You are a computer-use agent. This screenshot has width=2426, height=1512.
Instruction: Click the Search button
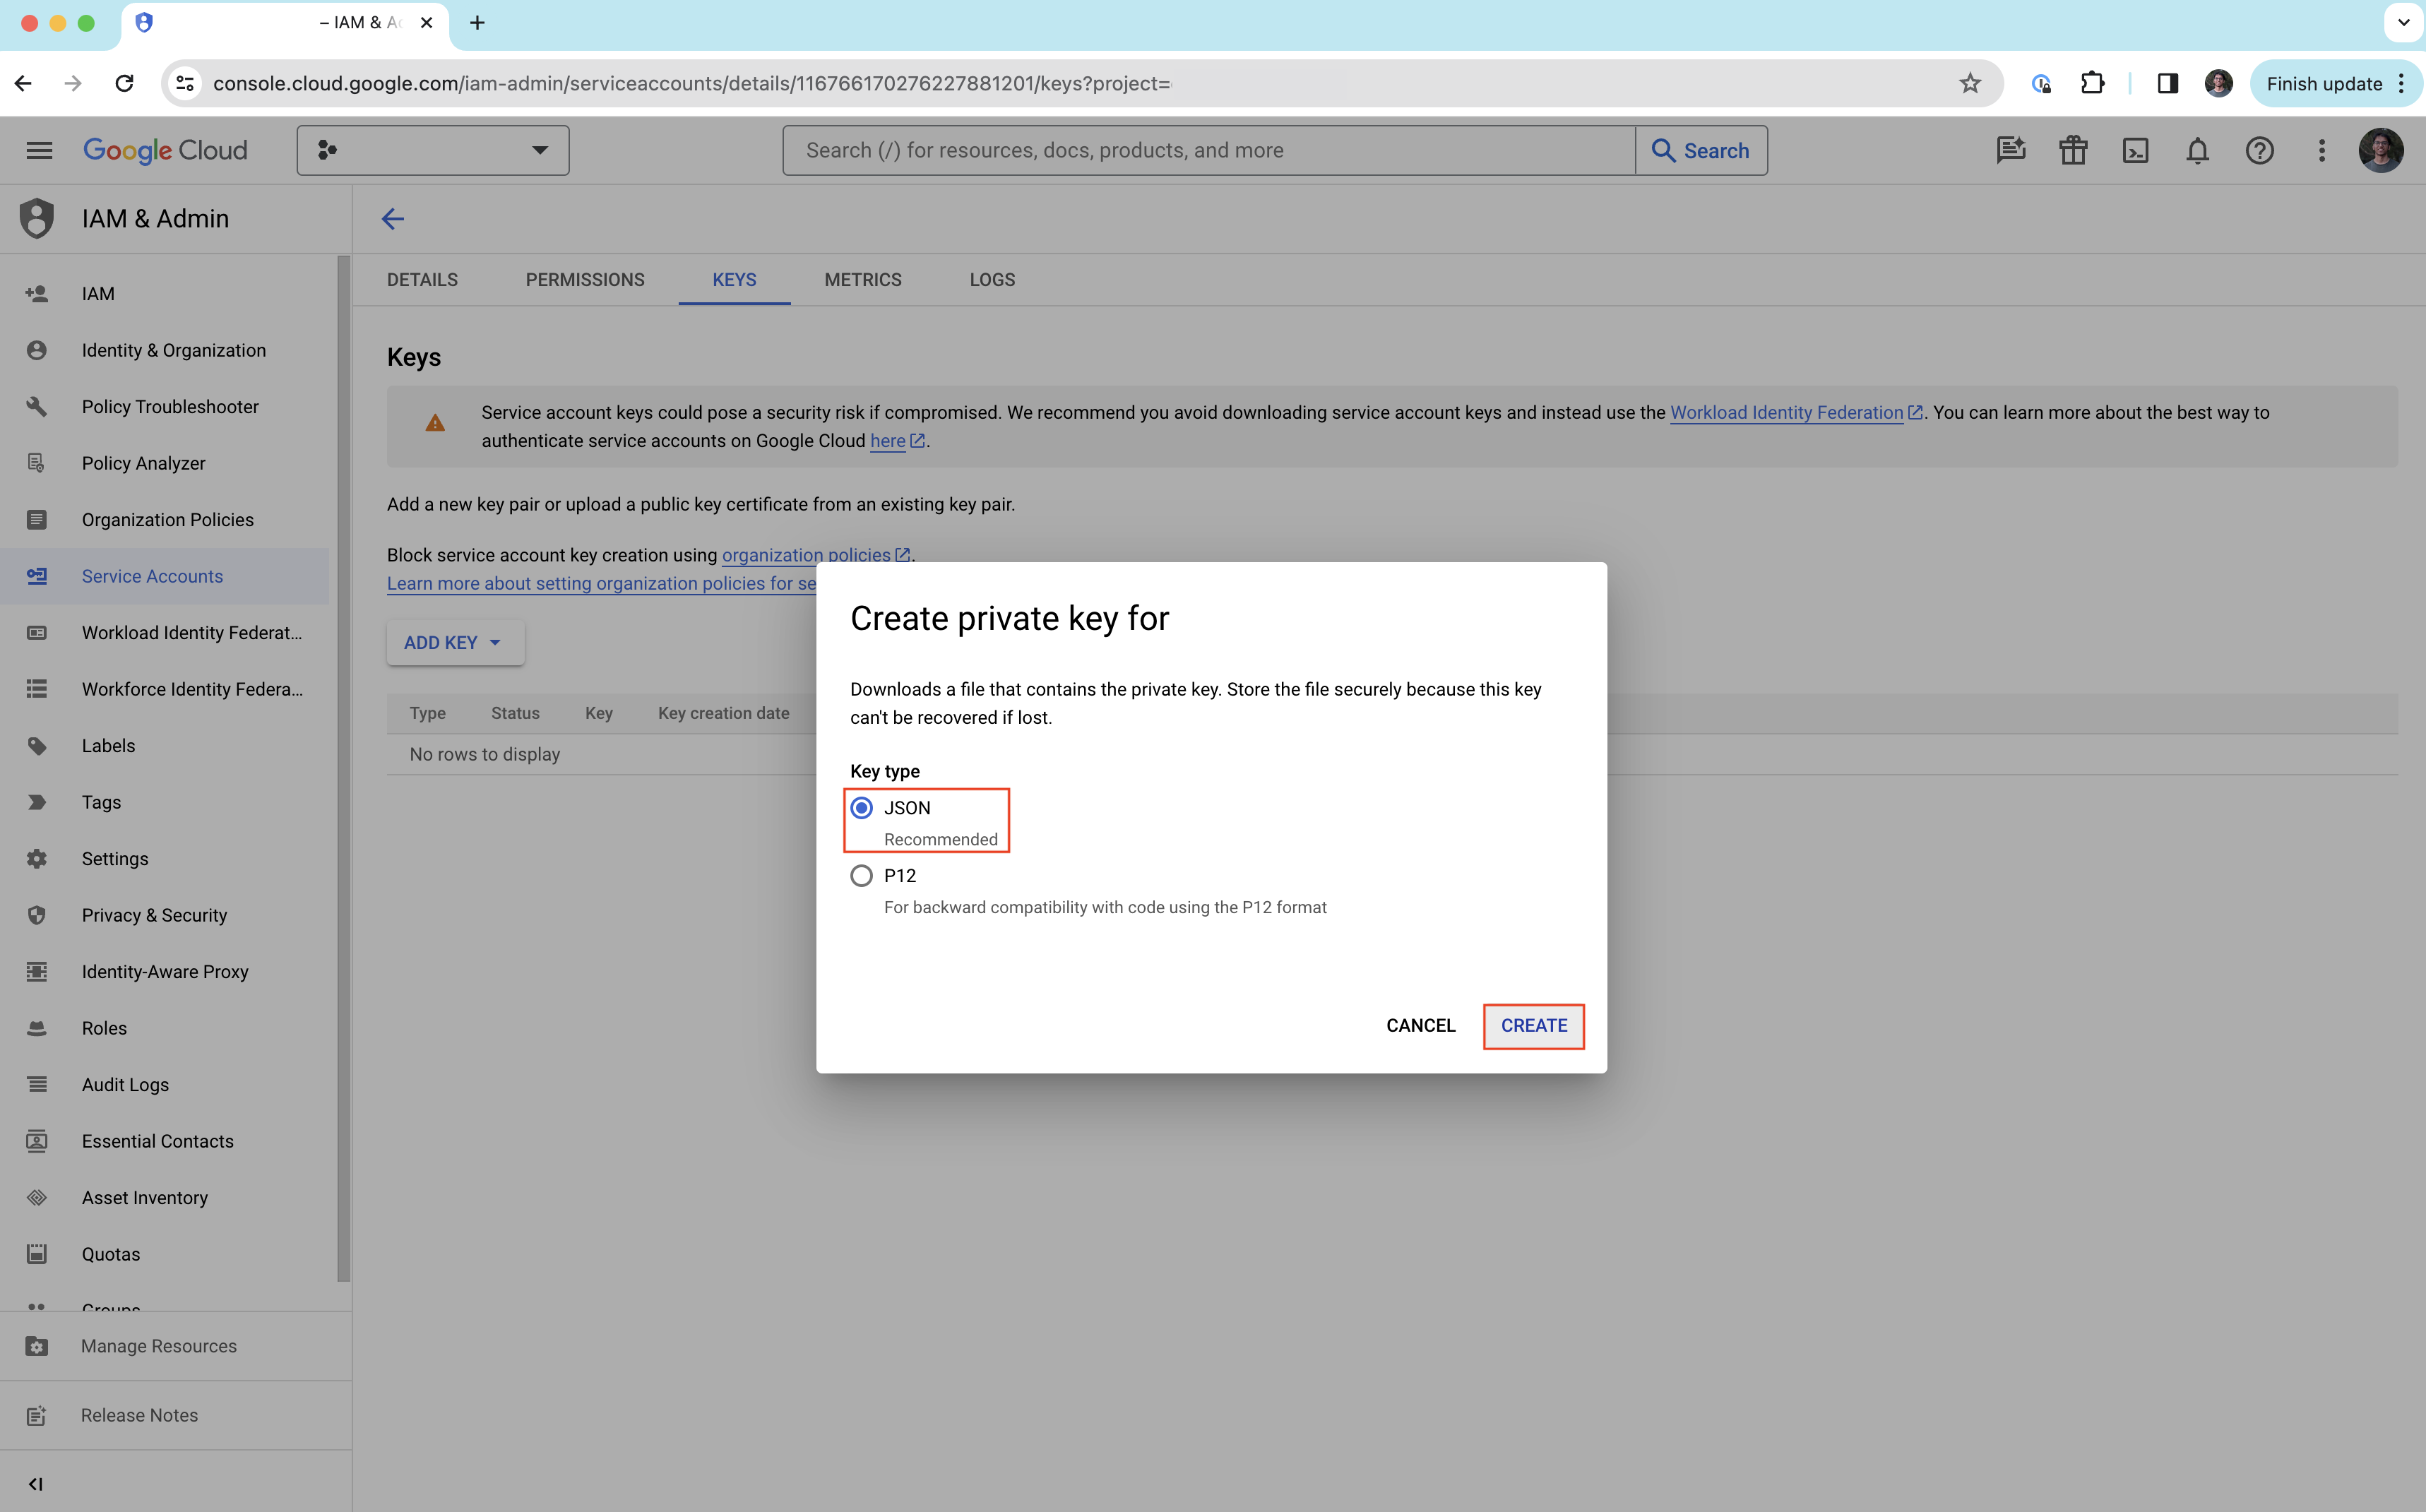(1701, 150)
